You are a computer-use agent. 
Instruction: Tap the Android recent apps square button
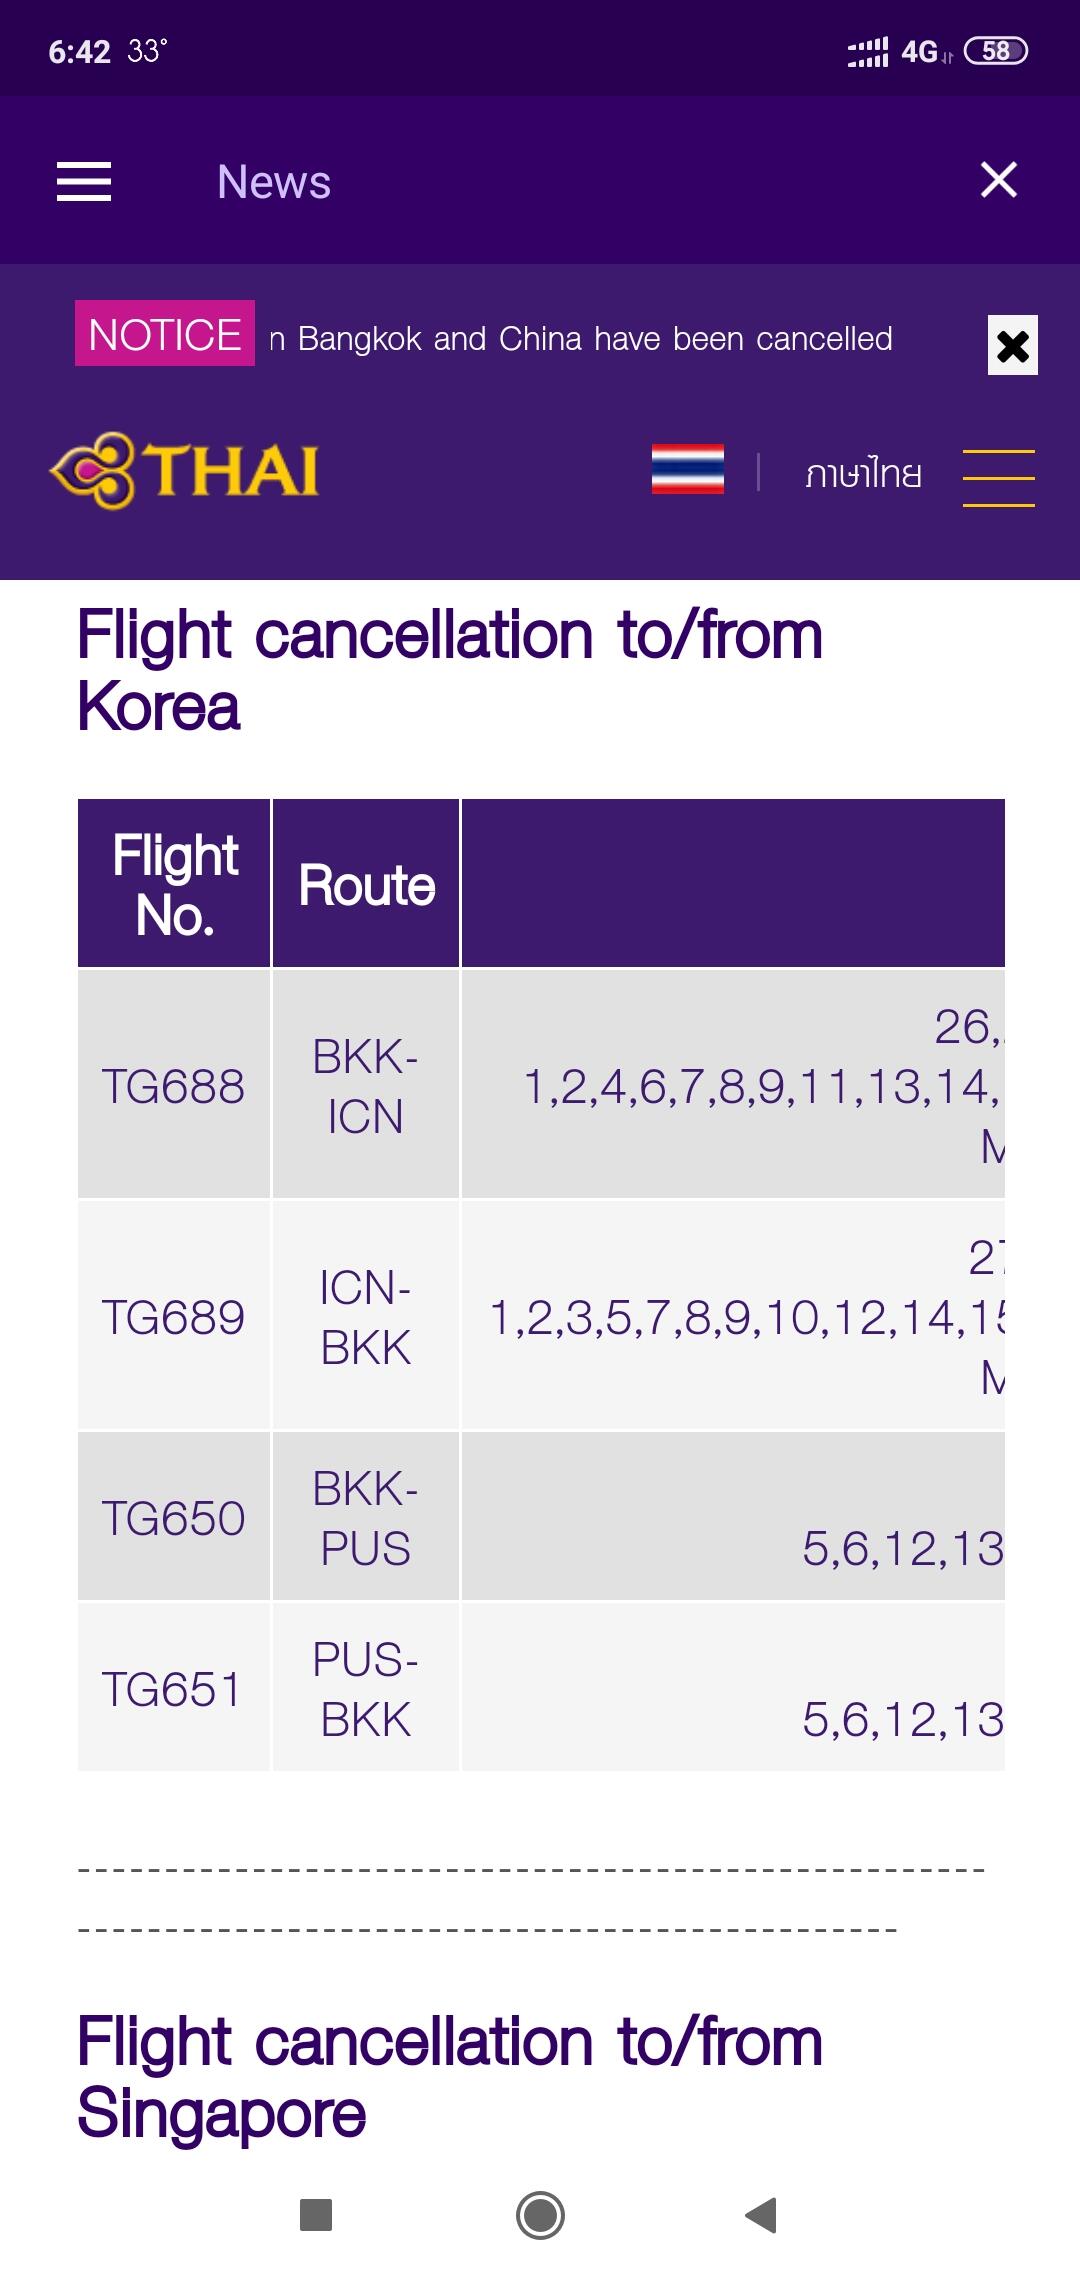point(316,2214)
